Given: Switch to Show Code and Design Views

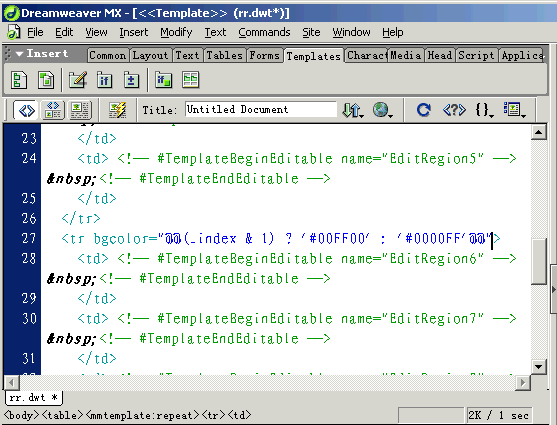Looking at the screenshot, I should [53, 110].
